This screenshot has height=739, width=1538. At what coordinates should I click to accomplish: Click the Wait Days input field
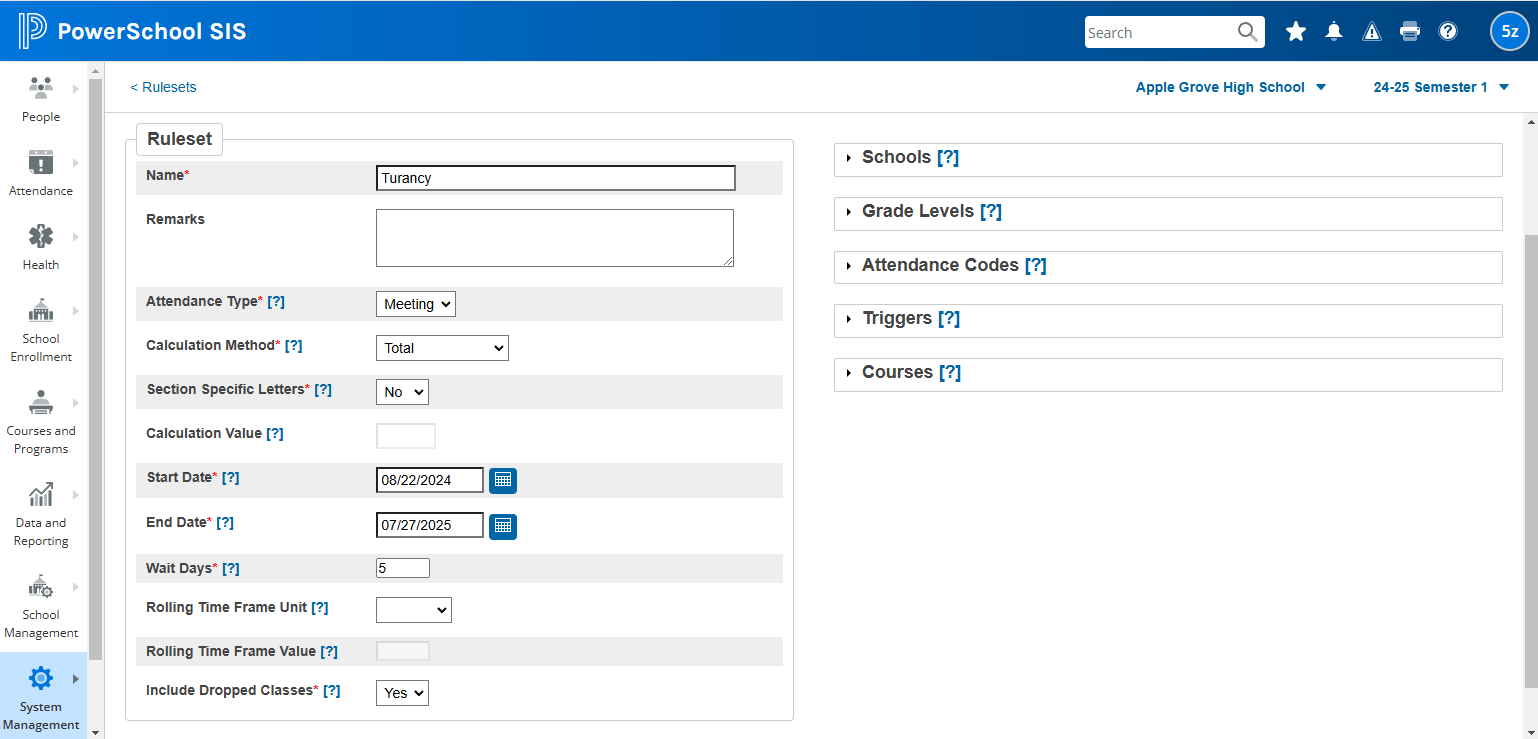403,568
